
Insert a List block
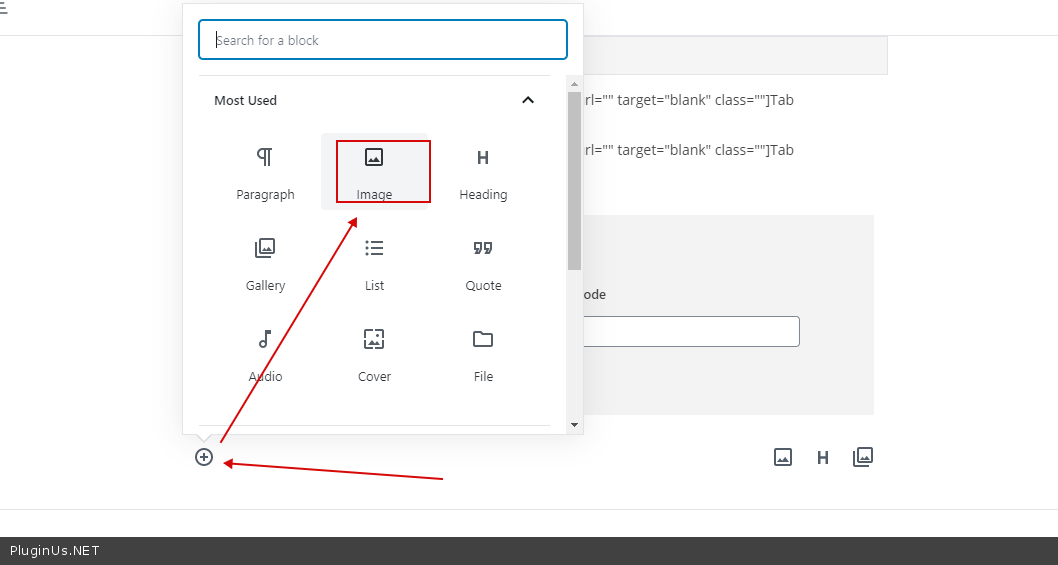(x=374, y=262)
